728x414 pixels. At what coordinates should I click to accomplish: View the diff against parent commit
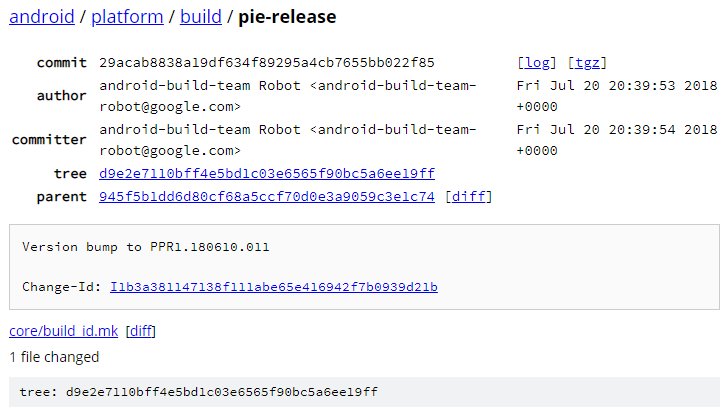pyautogui.click(x=468, y=197)
